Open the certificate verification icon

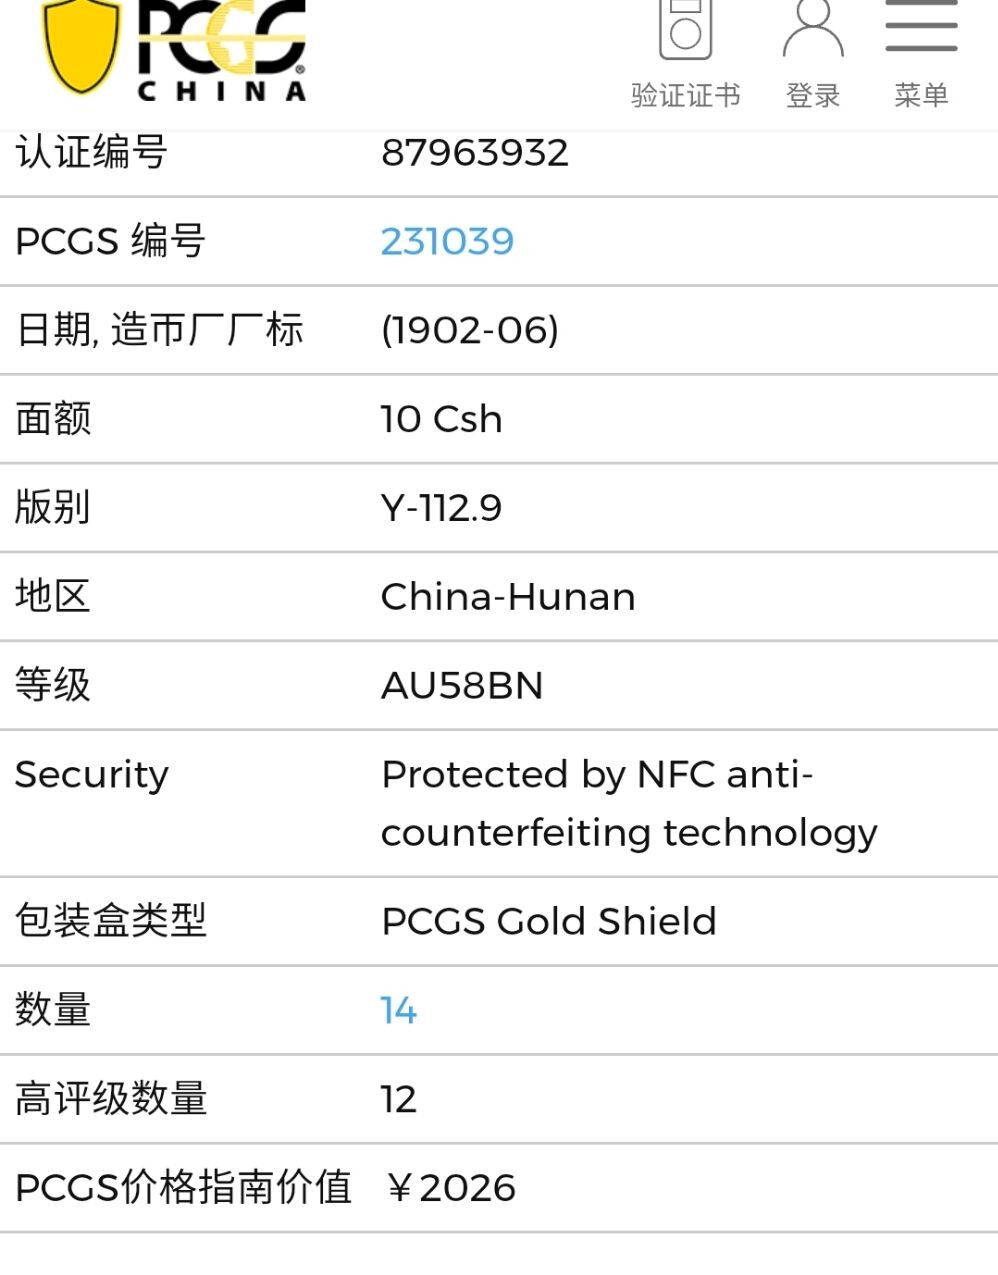click(685, 28)
